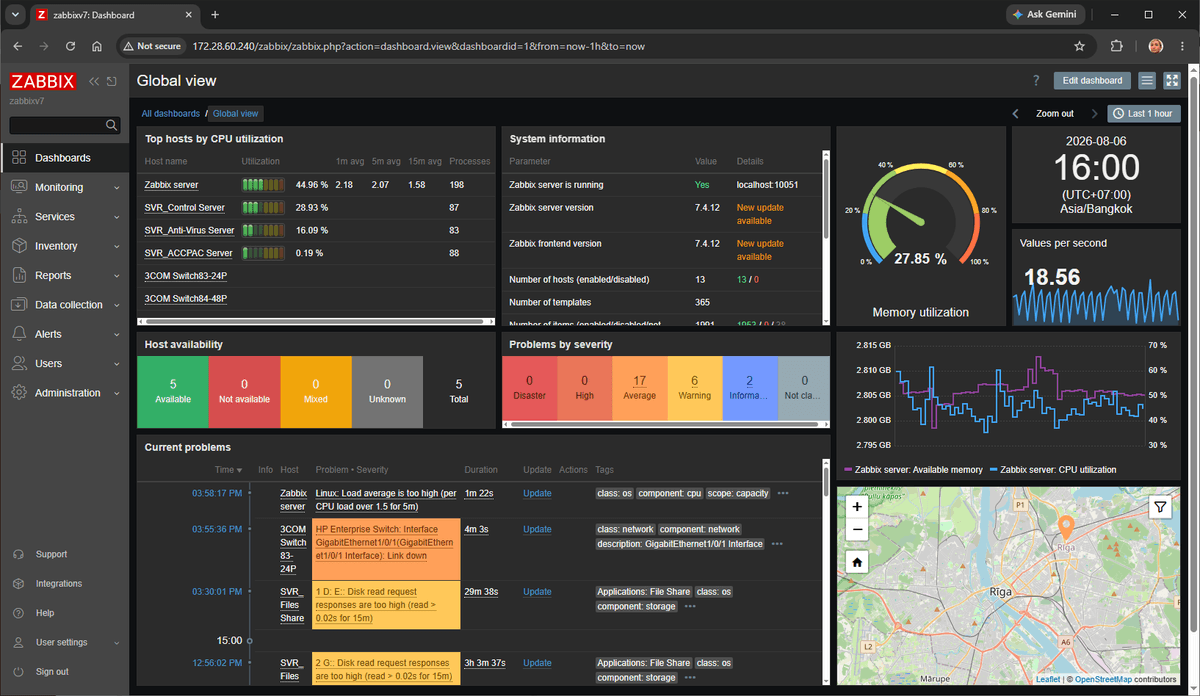The height and width of the screenshot is (696, 1200).
Task: Expand the Reports menu
Action: coord(64,275)
